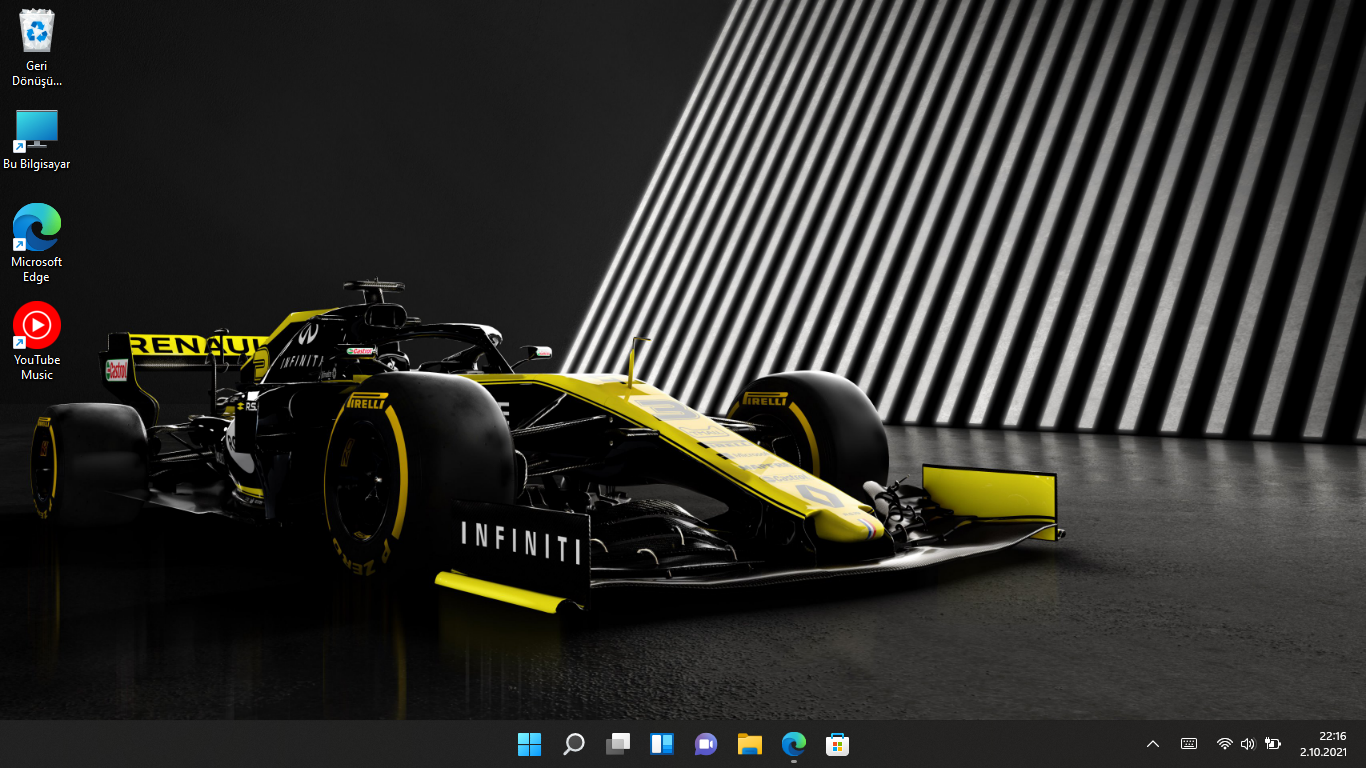
Task: Click the battery status tray icon
Action: [1273, 744]
